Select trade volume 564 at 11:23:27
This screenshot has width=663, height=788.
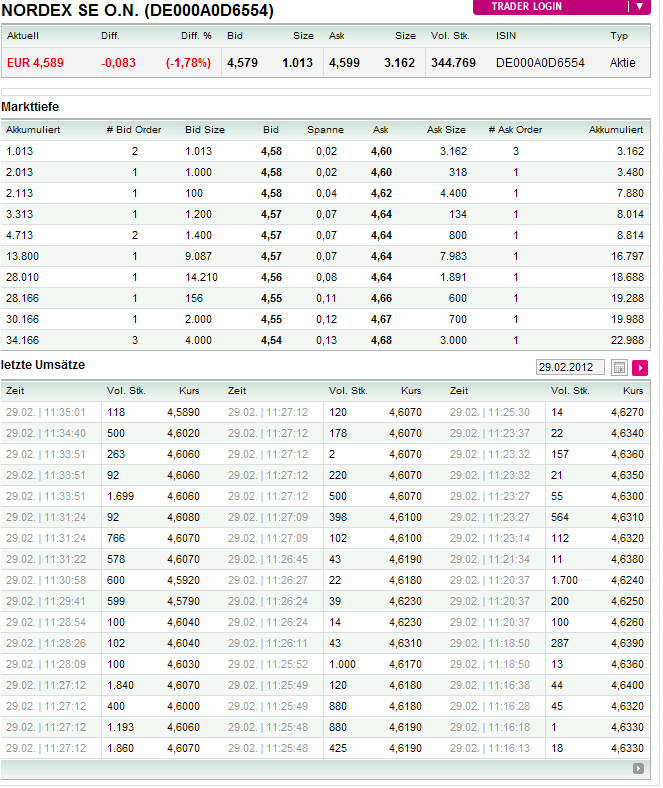tap(559, 518)
